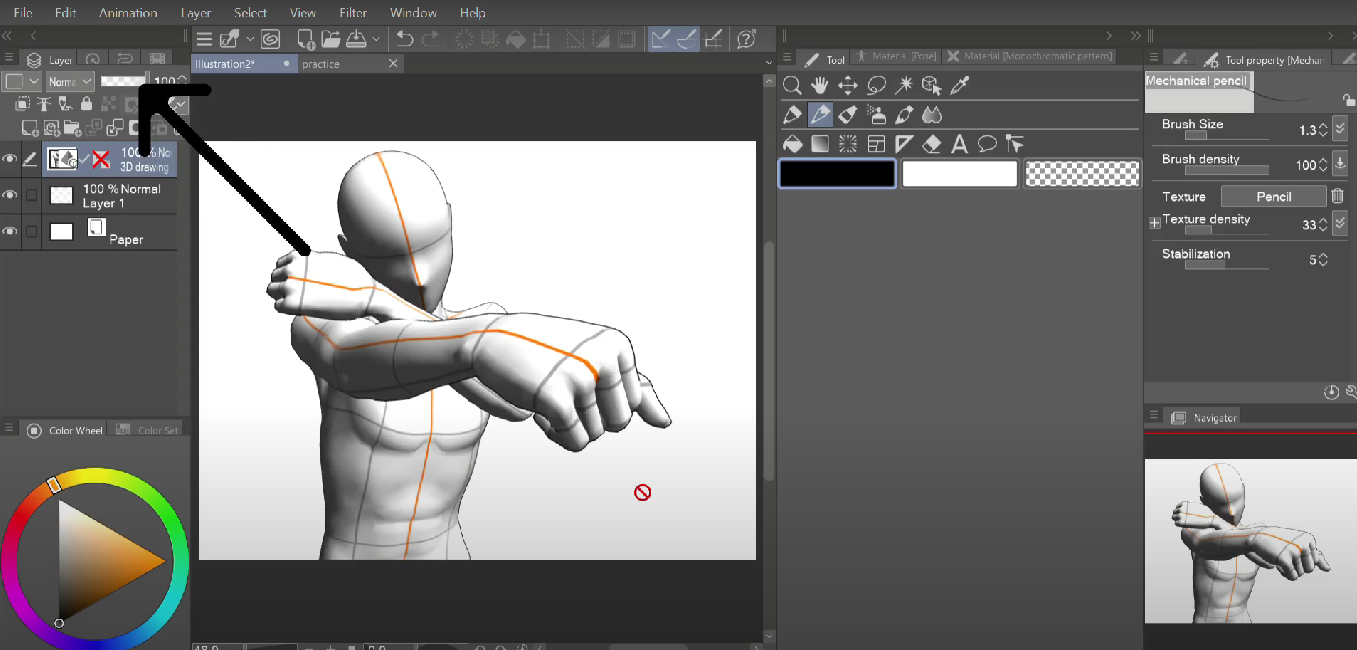1357x650 pixels.
Task: Pick the Eyedropper tool
Action: pyautogui.click(x=959, y=86)
